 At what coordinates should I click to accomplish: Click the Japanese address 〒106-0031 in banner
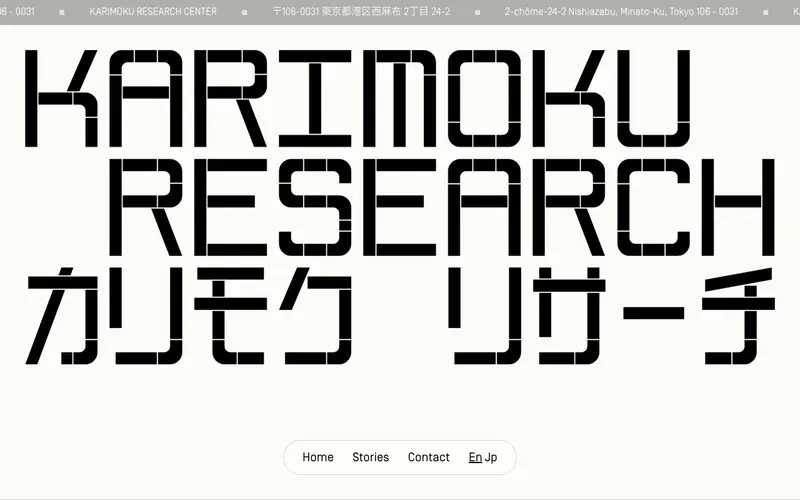[x=361, y=11]
